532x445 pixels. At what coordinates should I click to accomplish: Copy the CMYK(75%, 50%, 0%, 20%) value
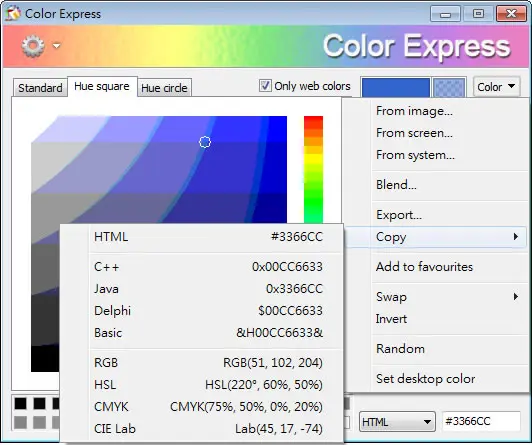point(202,407)
